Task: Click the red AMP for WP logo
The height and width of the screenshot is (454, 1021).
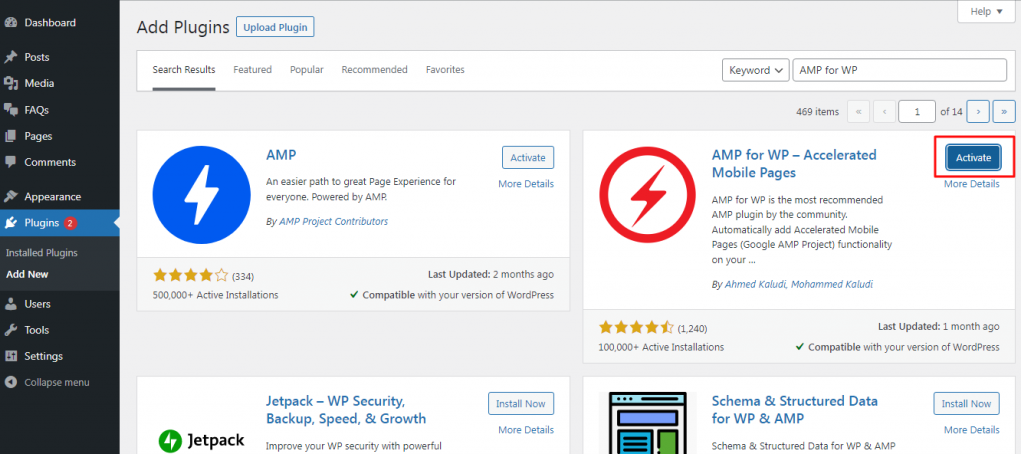Action: click(648, 195)
